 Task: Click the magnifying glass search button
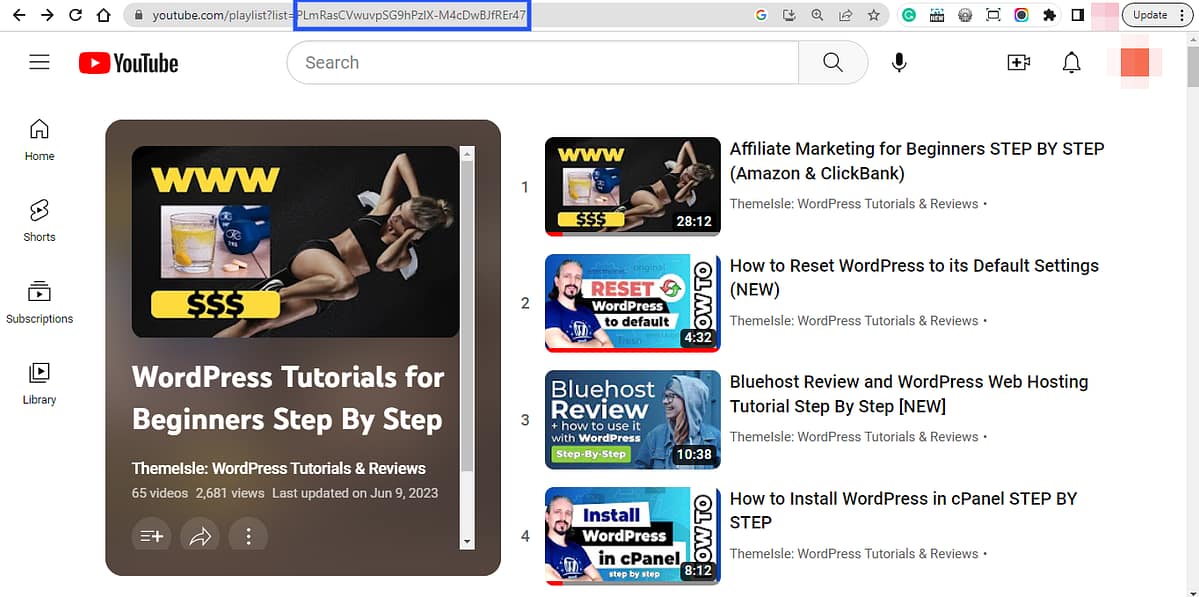(833, 62)
